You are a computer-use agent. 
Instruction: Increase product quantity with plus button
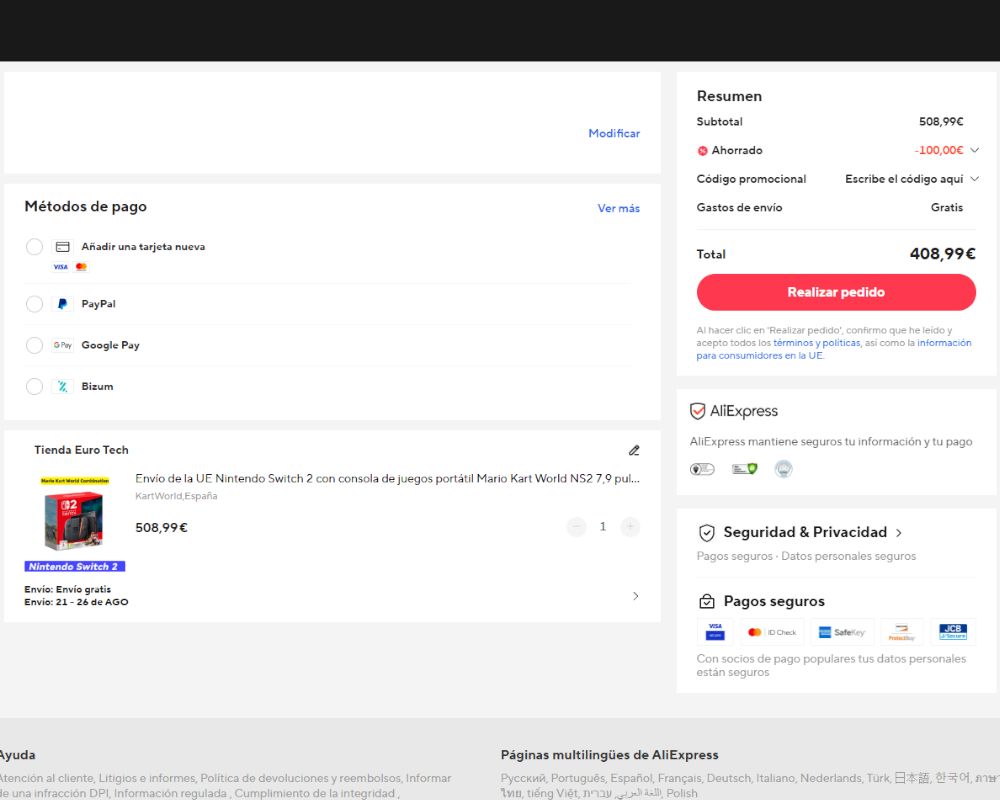coord(630,526)
